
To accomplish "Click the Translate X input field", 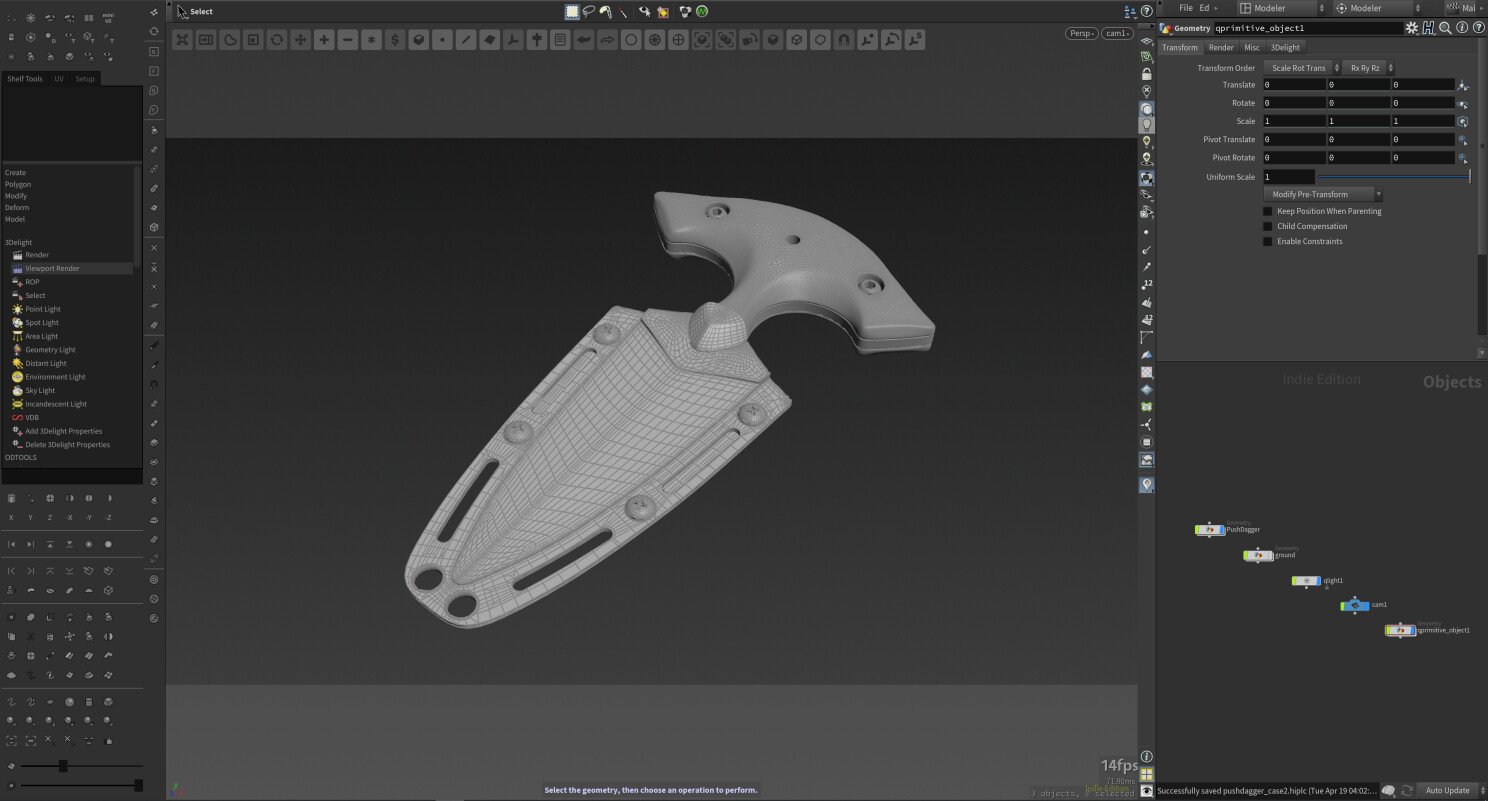I will click(1294, 85).
